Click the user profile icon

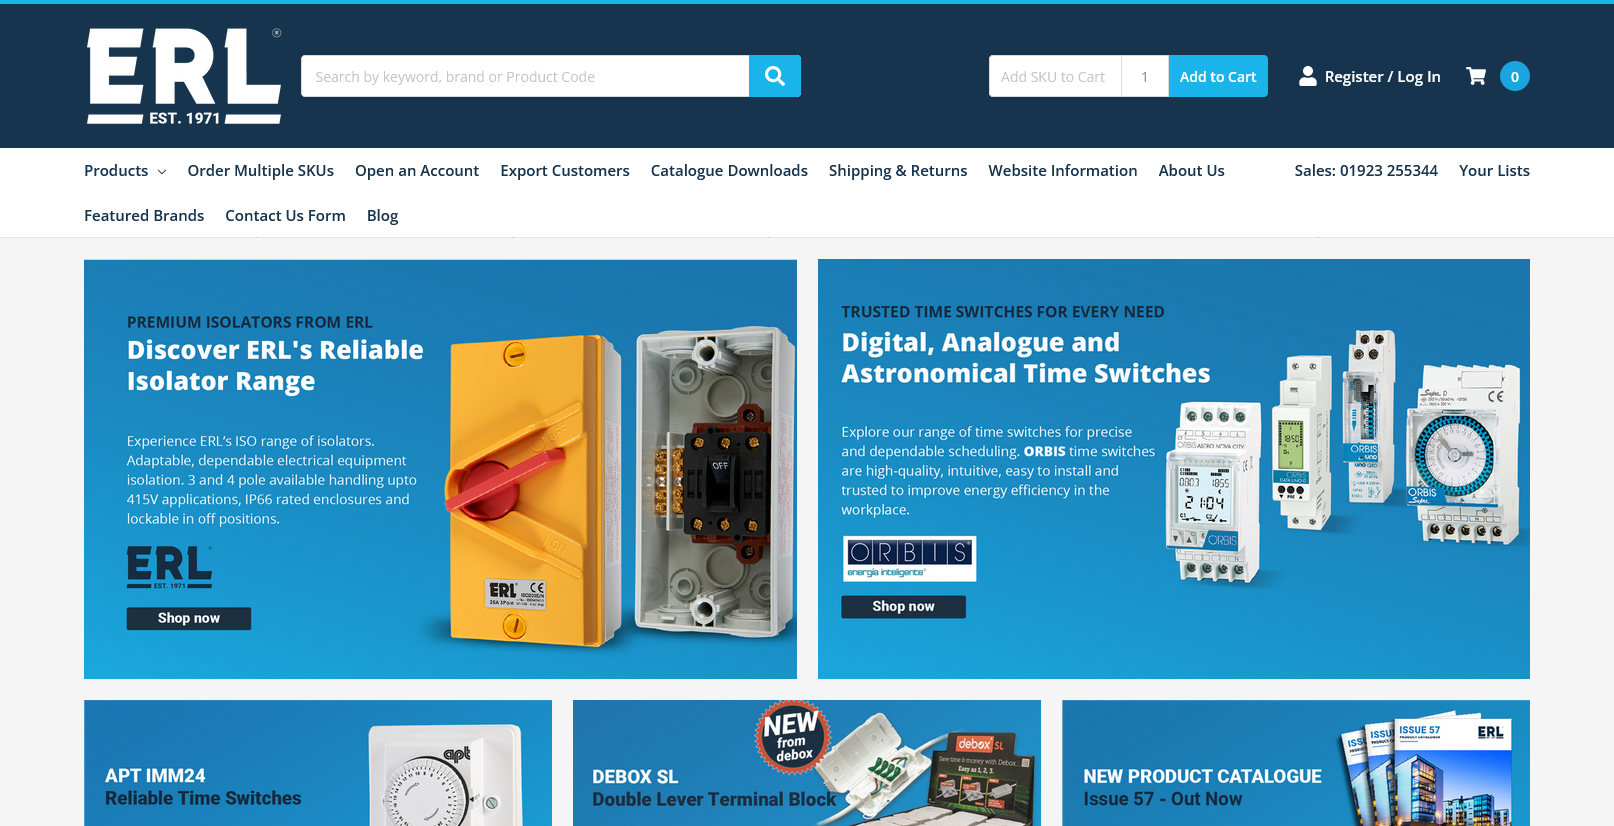point(1307,76)
